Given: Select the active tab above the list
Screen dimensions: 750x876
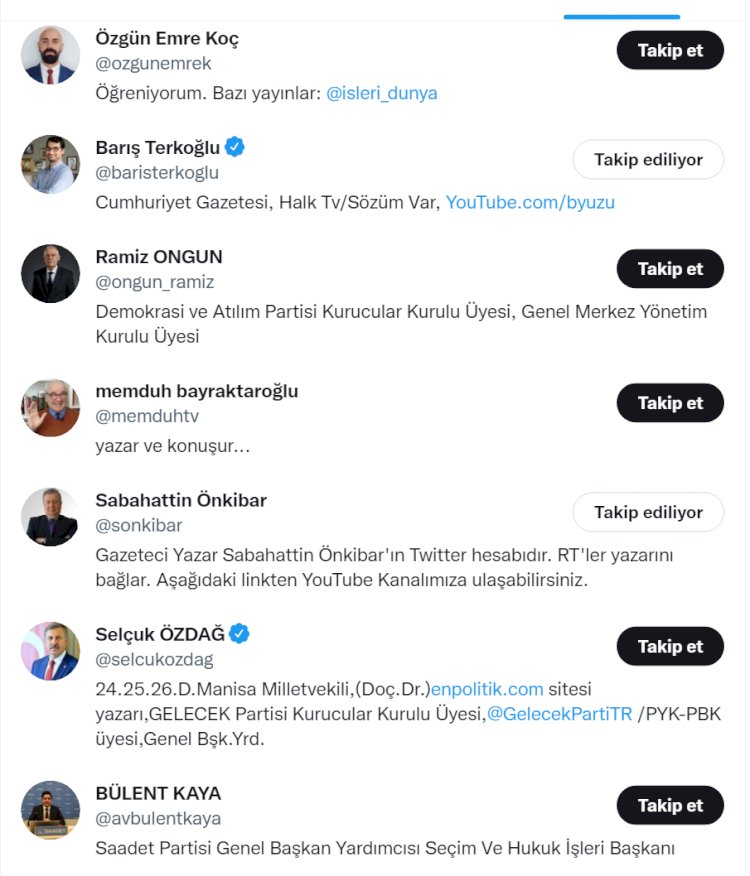Looking at the screenshot, I should (x=620, y=17).
